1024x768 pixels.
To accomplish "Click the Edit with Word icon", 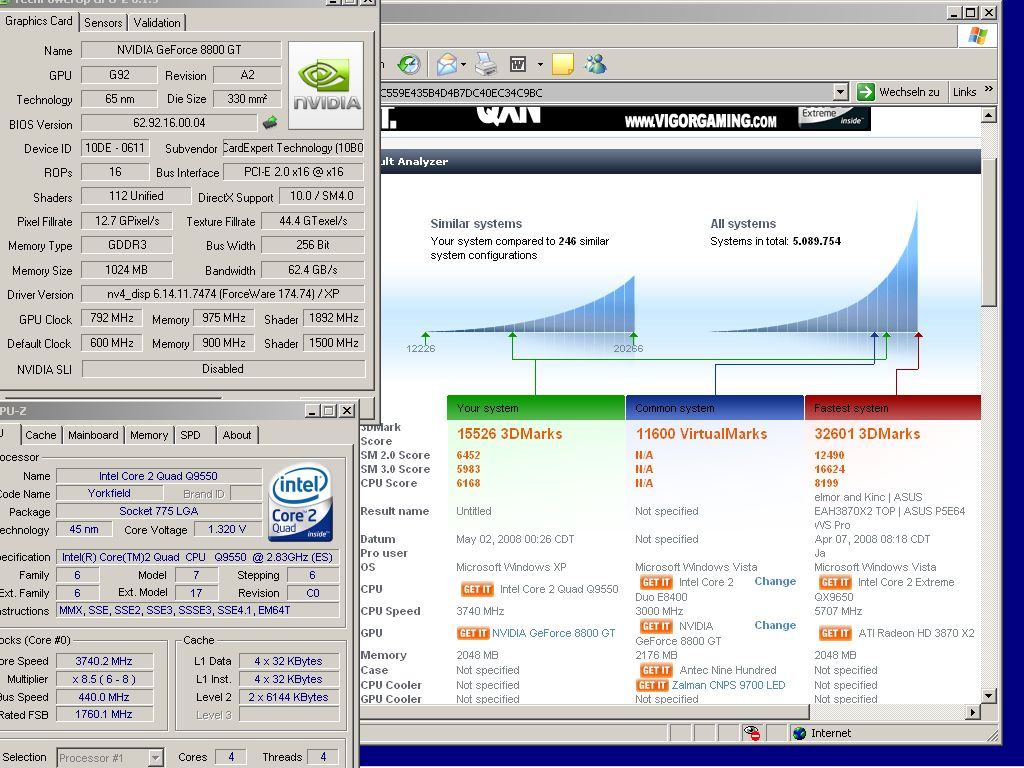I will click(518, 64).
